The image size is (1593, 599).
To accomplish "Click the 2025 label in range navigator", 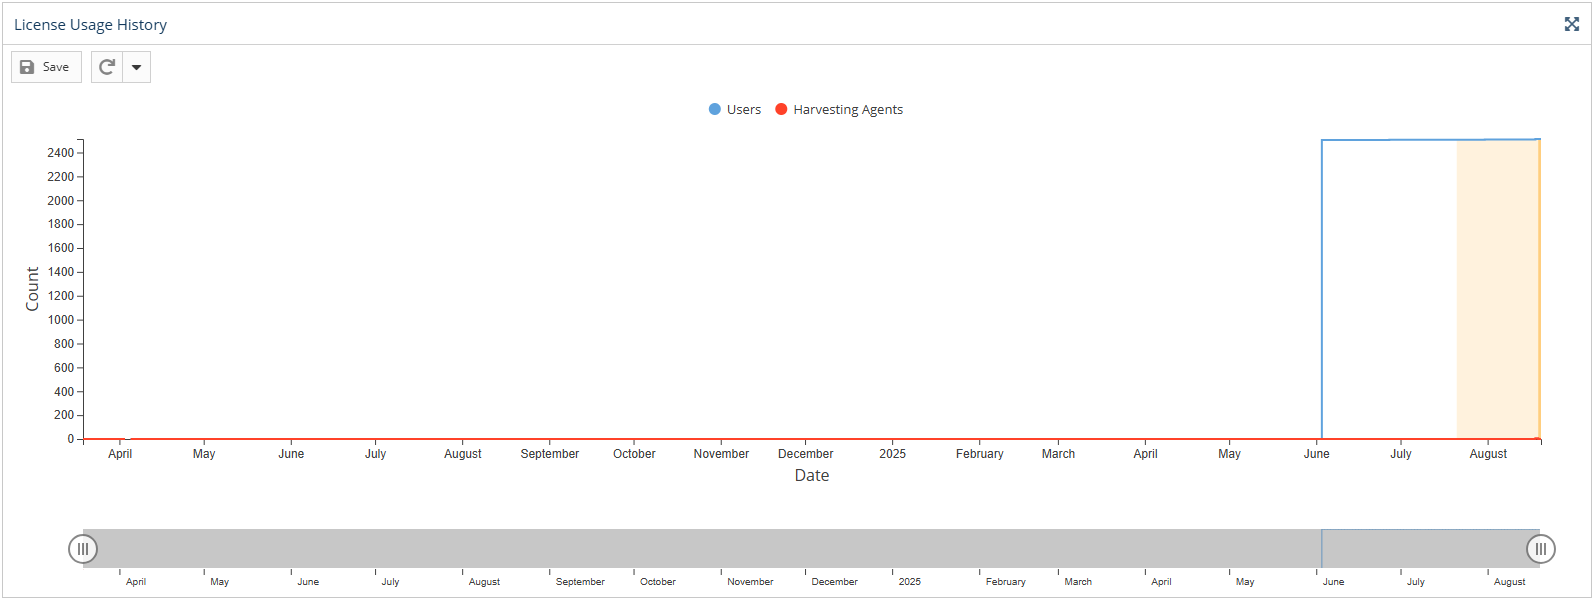I will coord(910,582).
